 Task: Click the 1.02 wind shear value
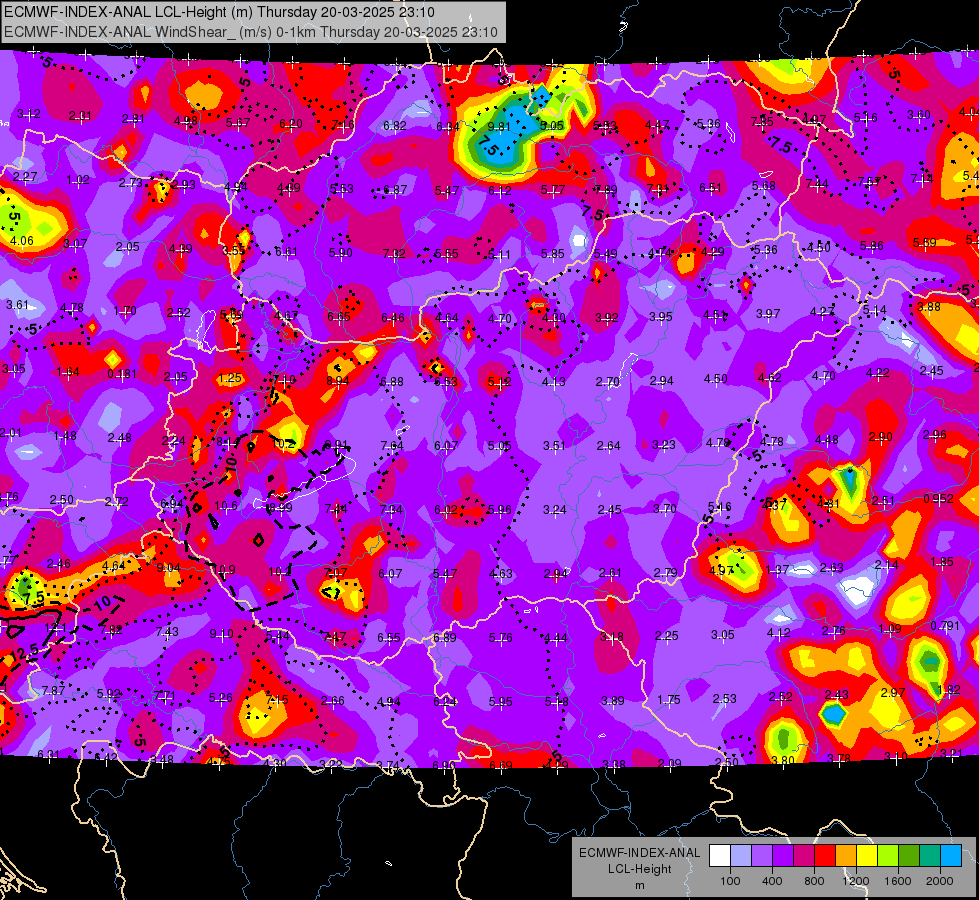coord(78,180)
